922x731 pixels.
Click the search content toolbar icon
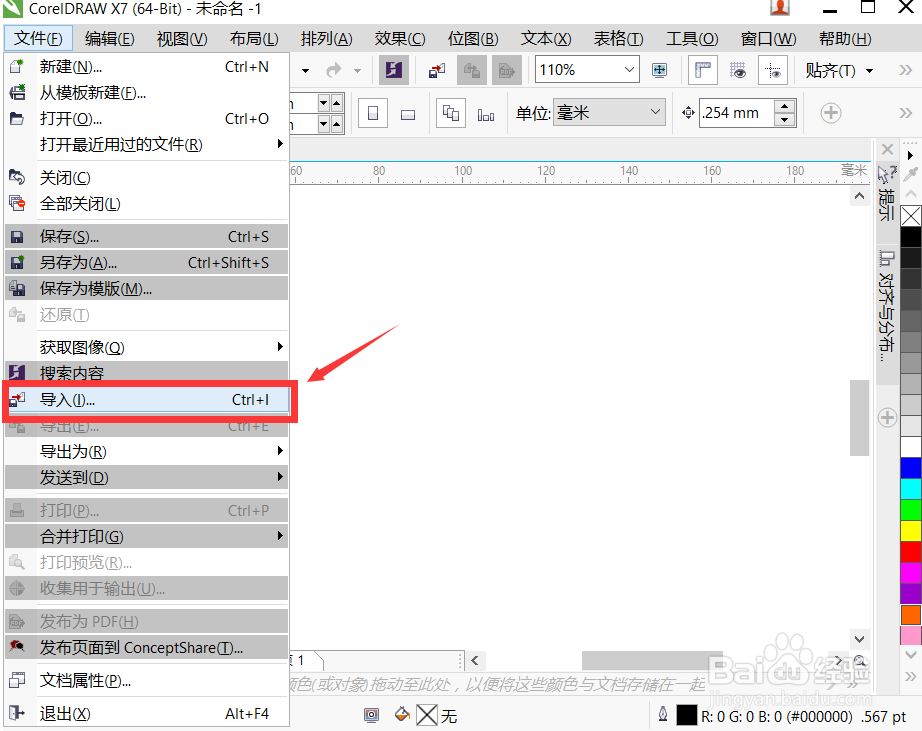[393, 71]
